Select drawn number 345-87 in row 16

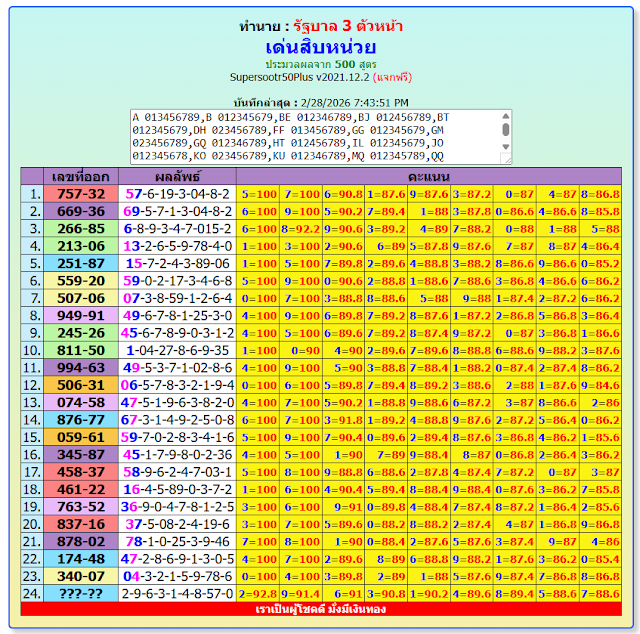tap(81, 455)
